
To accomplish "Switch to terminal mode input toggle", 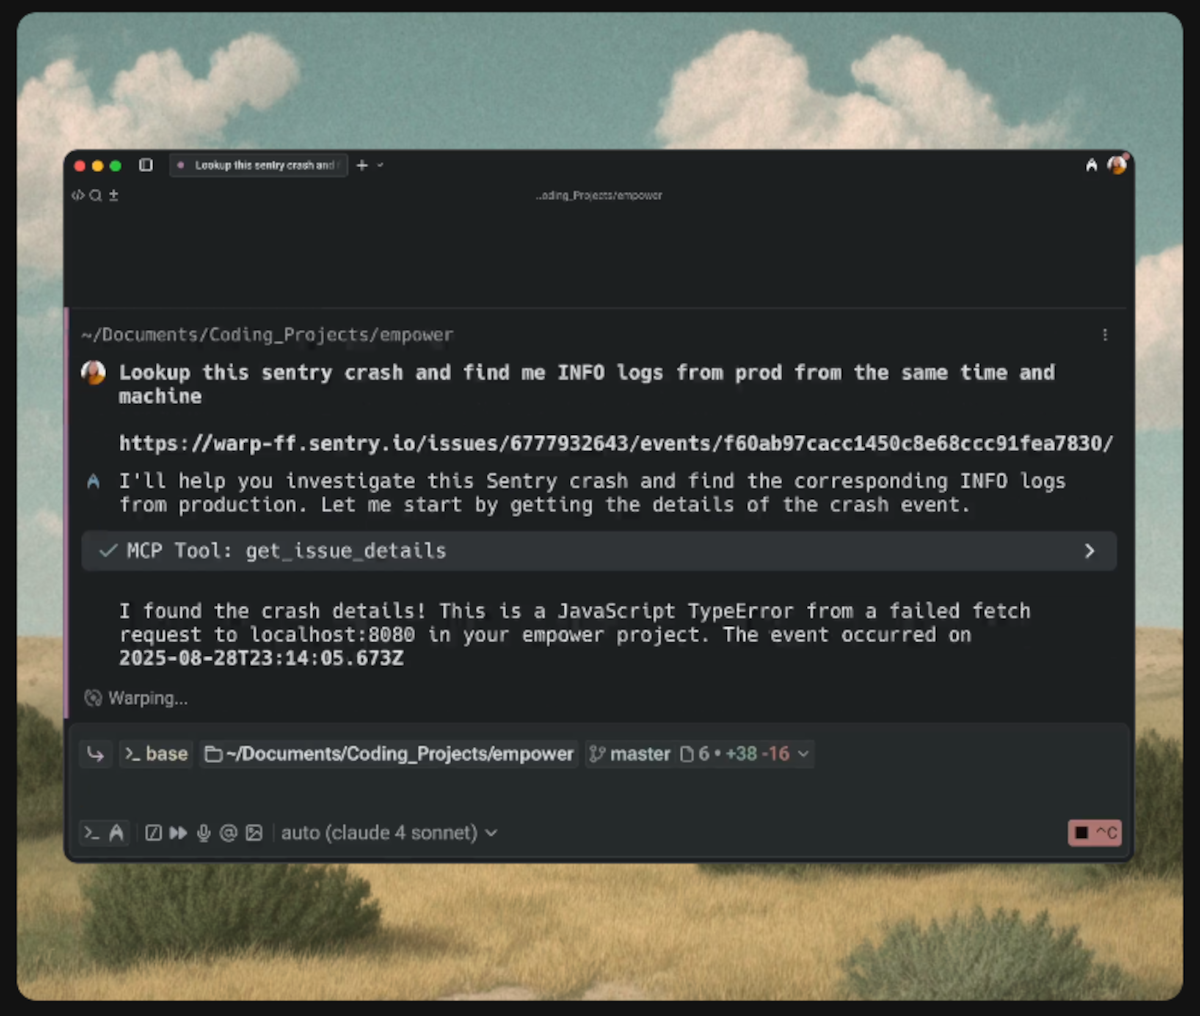I will coord(92,832).
